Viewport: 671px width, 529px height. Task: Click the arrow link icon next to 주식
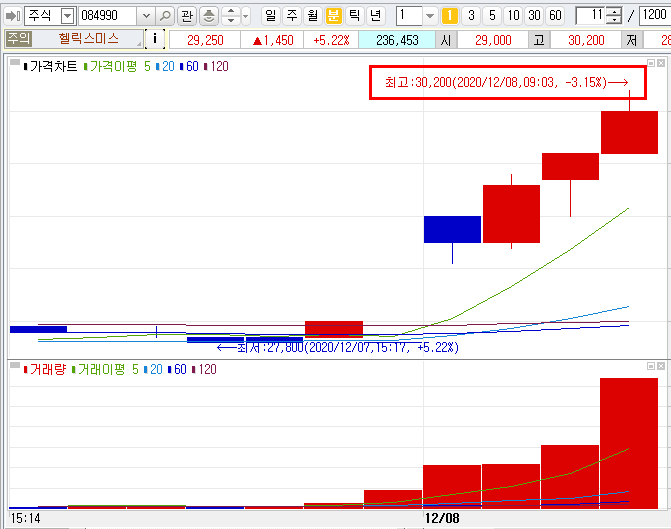point(12,16)
